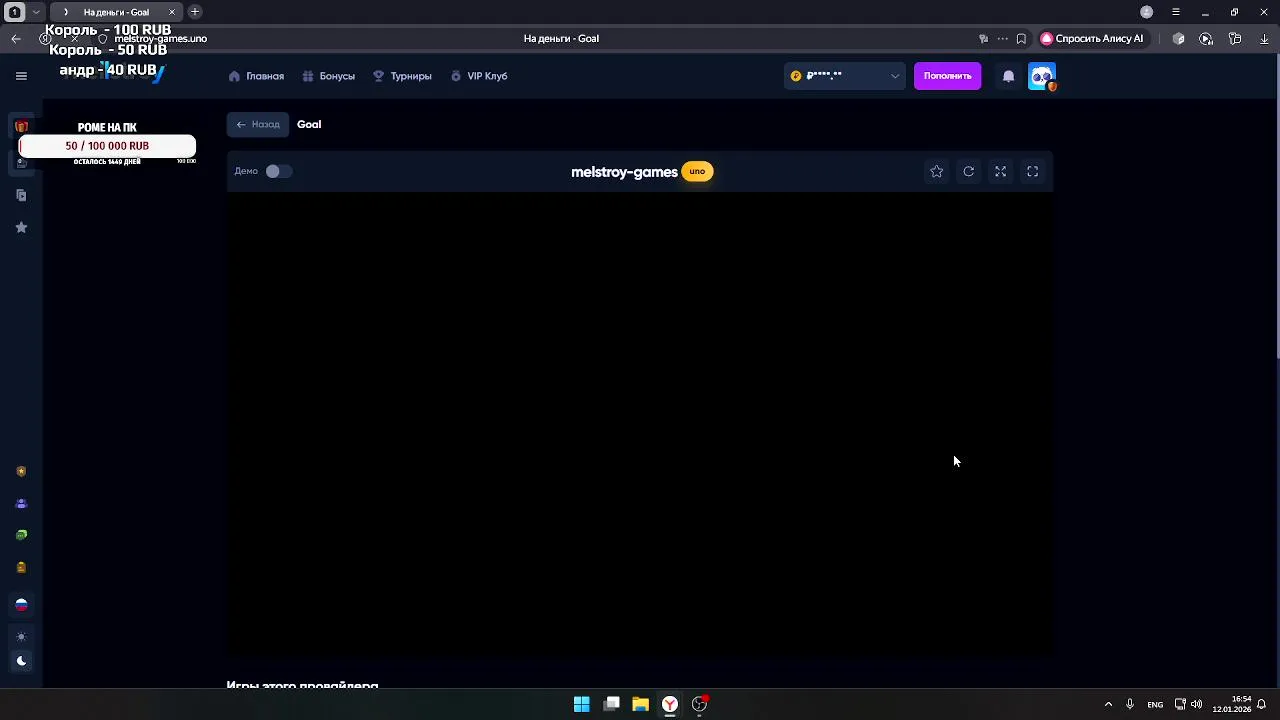Click the browser back arrow

16,39
